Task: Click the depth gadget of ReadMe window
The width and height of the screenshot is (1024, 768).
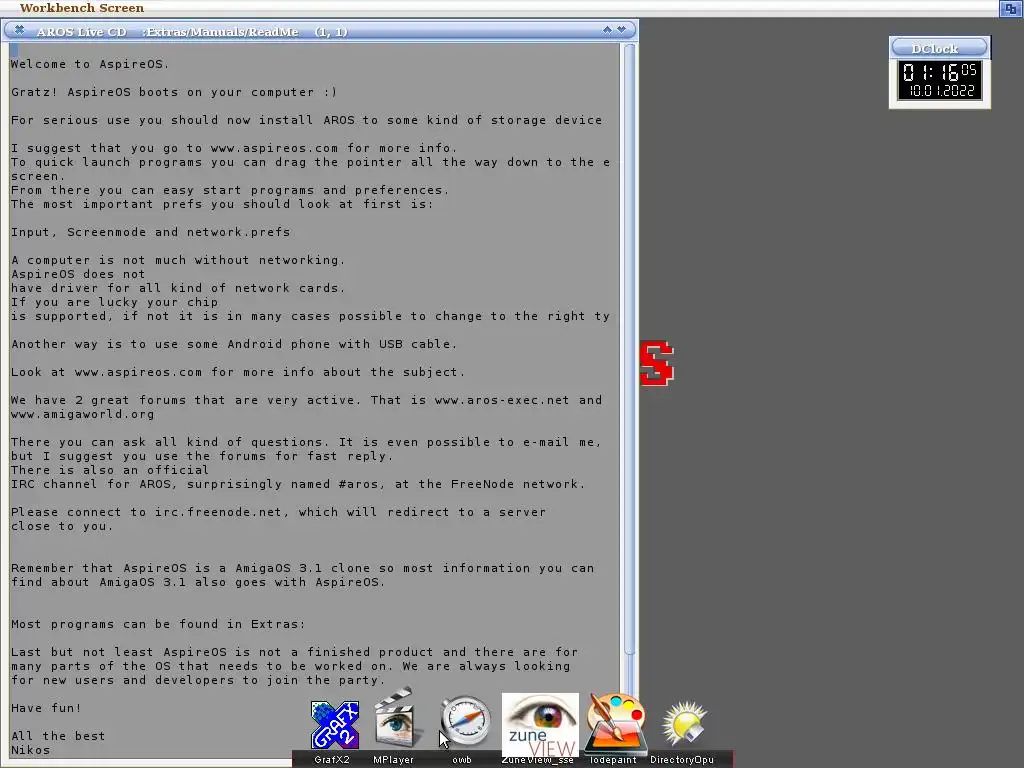Action: click(622, 30)
